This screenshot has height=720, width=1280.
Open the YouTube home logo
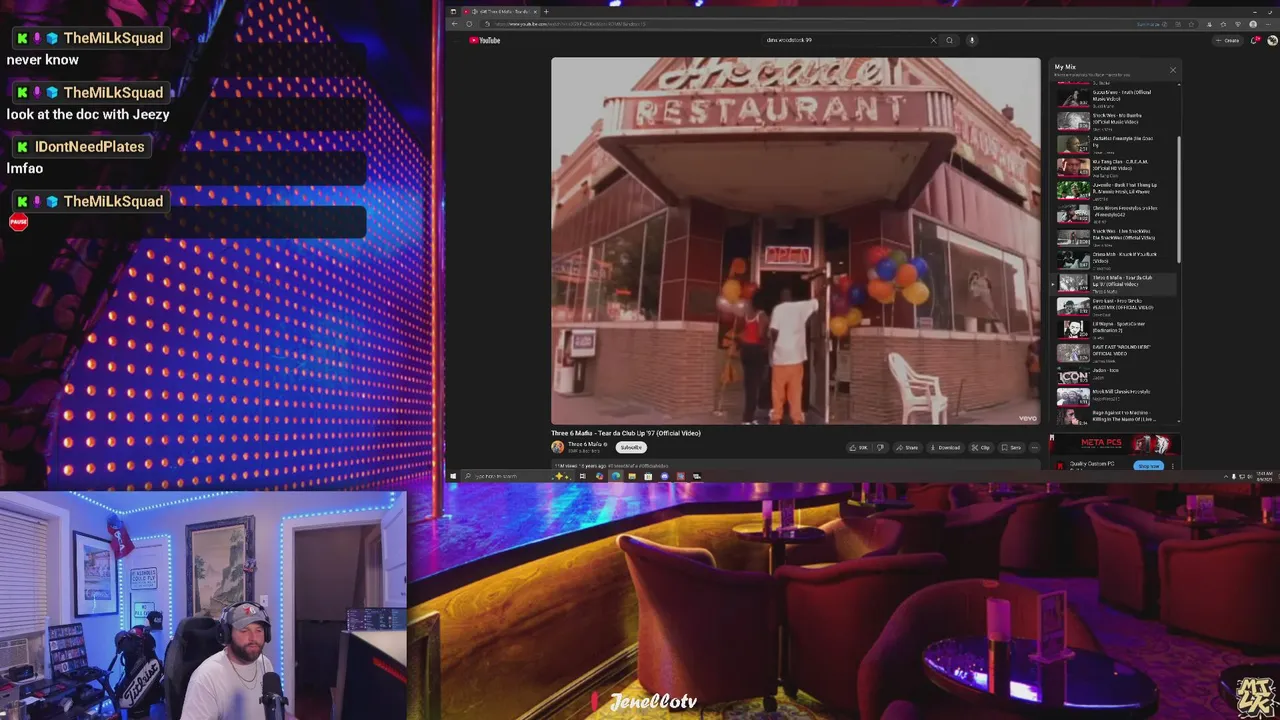pos(484,40)
